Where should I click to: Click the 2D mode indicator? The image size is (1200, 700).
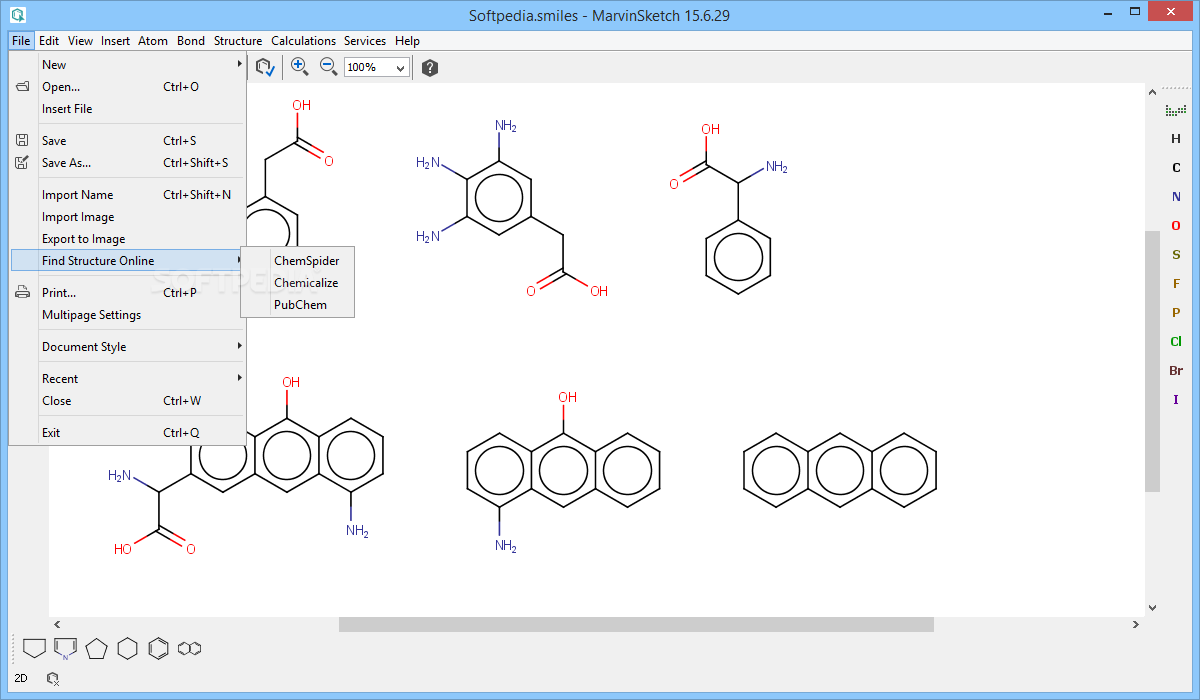pos(21,678)
